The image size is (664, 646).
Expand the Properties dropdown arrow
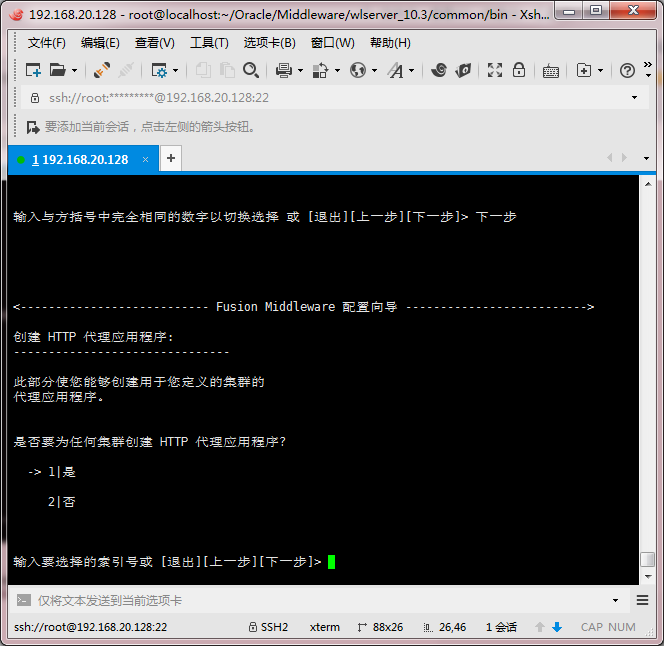click(x=175, y=70)
